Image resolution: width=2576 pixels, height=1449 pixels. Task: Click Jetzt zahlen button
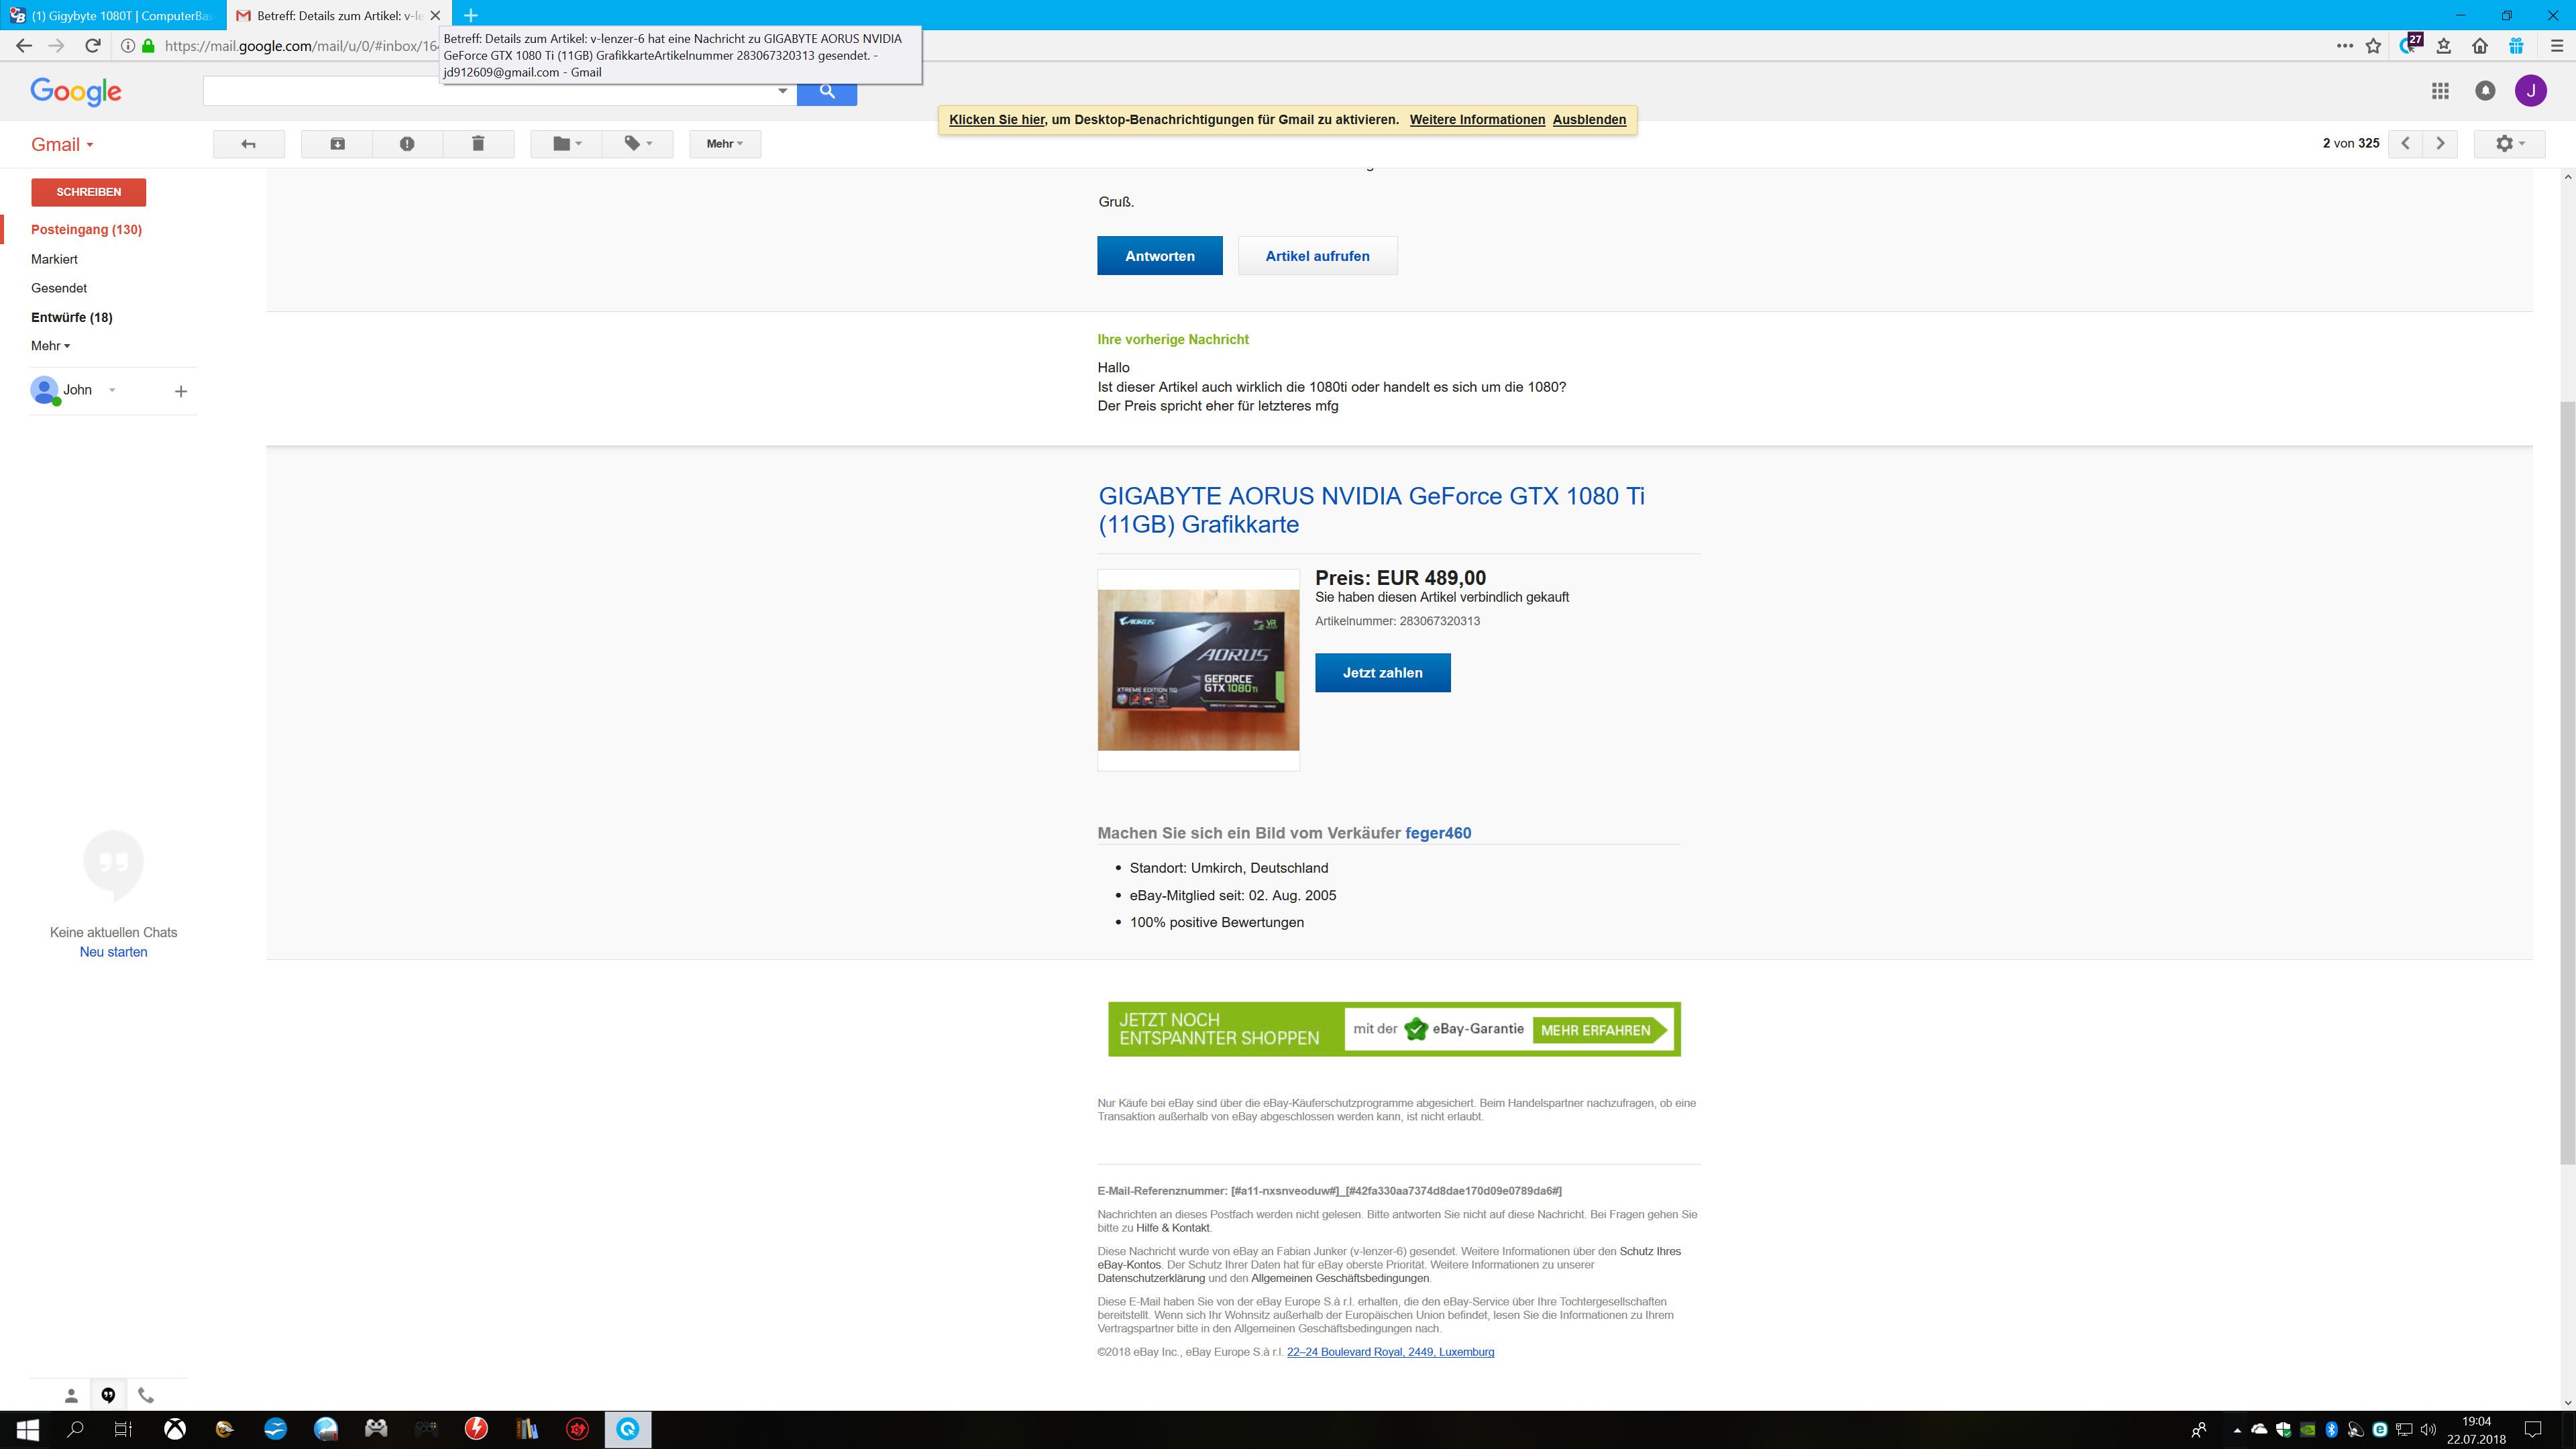(1382, 673)
